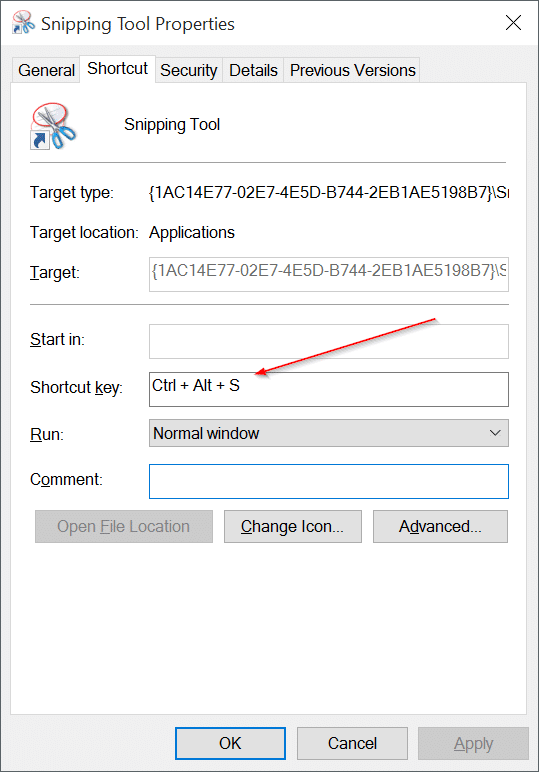Switch to the General tab

coord(46,70)
